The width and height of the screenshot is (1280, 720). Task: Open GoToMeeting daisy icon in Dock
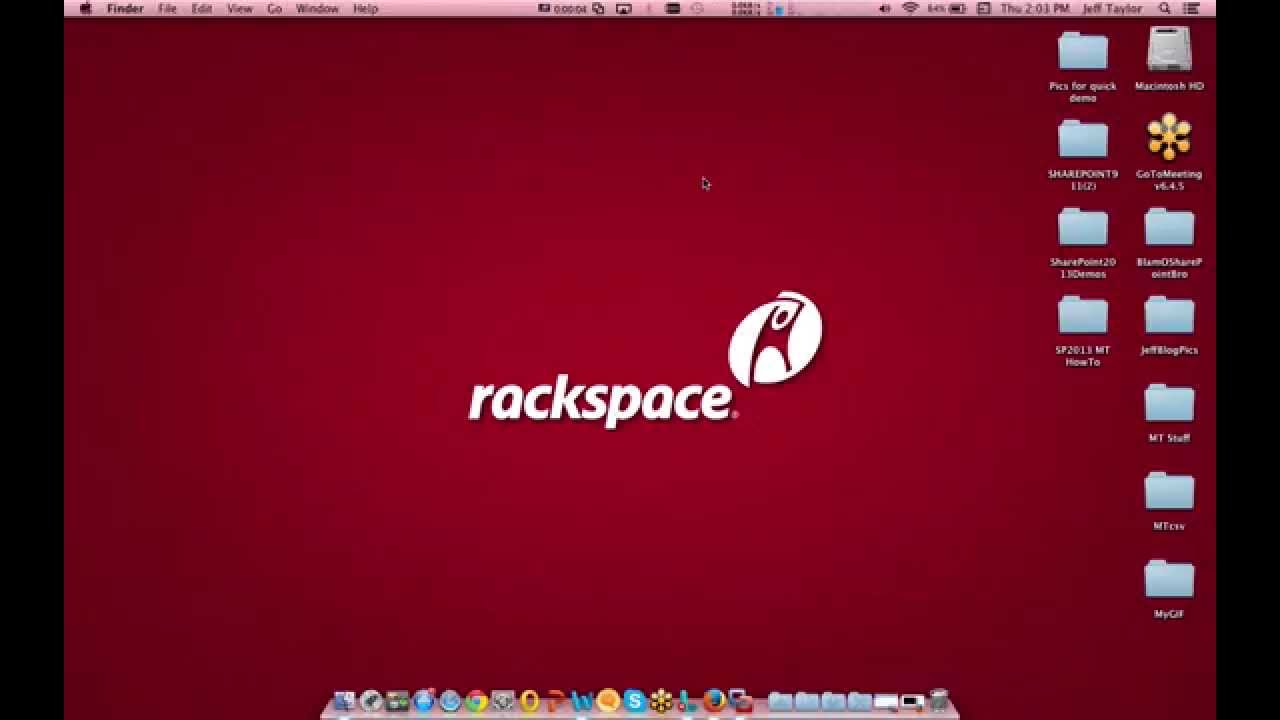[x=661, y=701]
